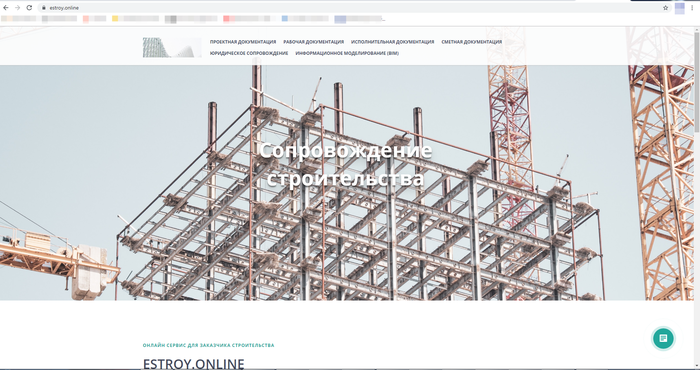This screenshot has width=700, height=370.
Task: Bookmark this page with the star icon
Action: coord(665,8)
